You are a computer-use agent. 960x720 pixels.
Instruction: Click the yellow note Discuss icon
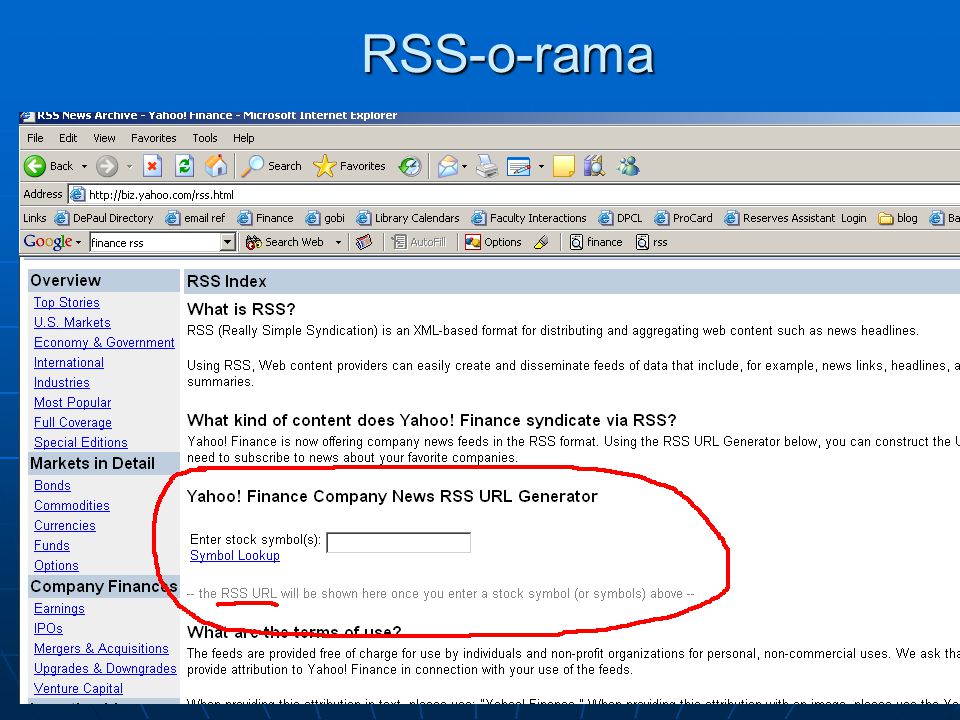tap(564, 166)
